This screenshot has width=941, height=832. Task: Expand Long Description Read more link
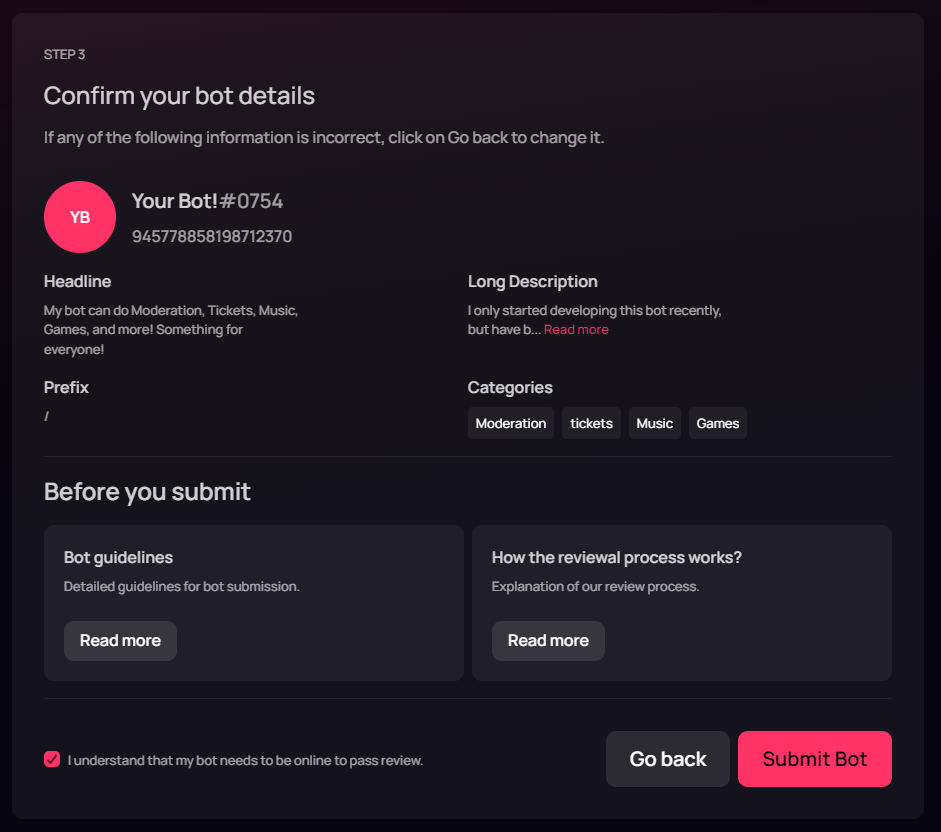(576, 330)
